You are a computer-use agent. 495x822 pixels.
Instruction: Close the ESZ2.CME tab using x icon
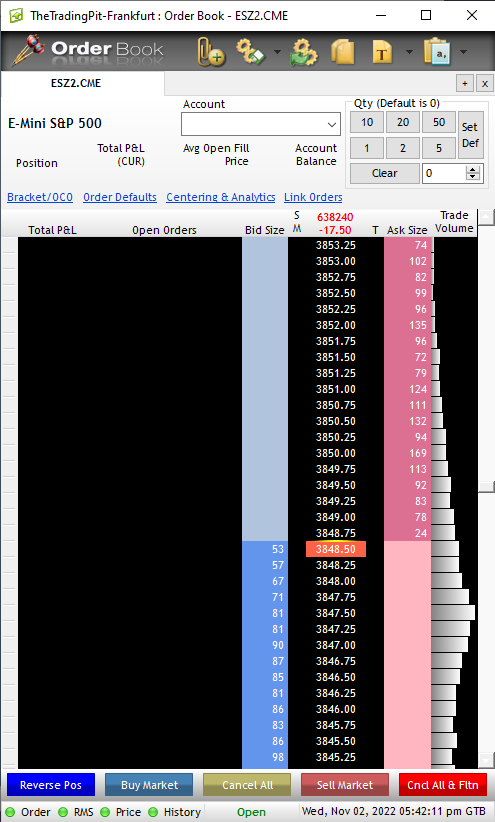point(485,83)
